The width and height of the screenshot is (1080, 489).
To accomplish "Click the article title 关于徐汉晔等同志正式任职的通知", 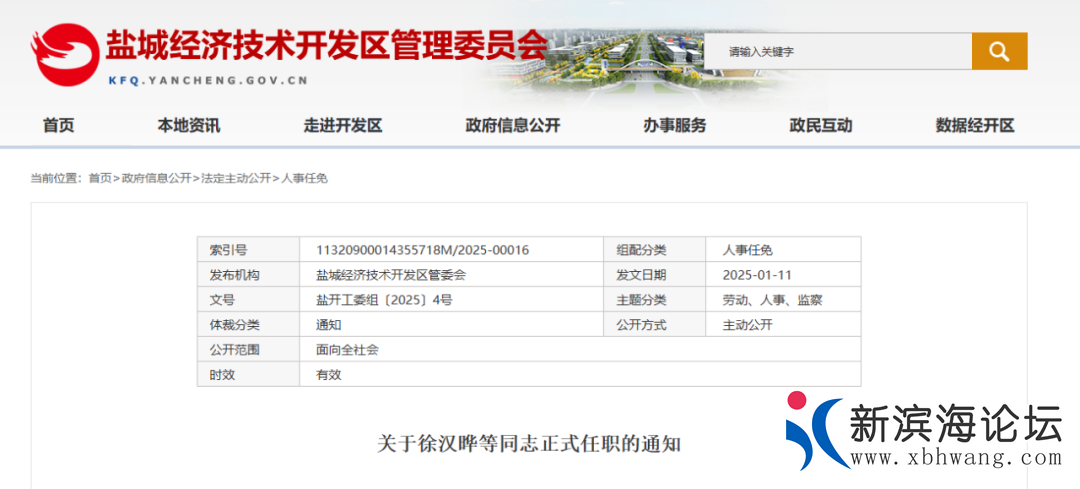I will pos(529,443).
